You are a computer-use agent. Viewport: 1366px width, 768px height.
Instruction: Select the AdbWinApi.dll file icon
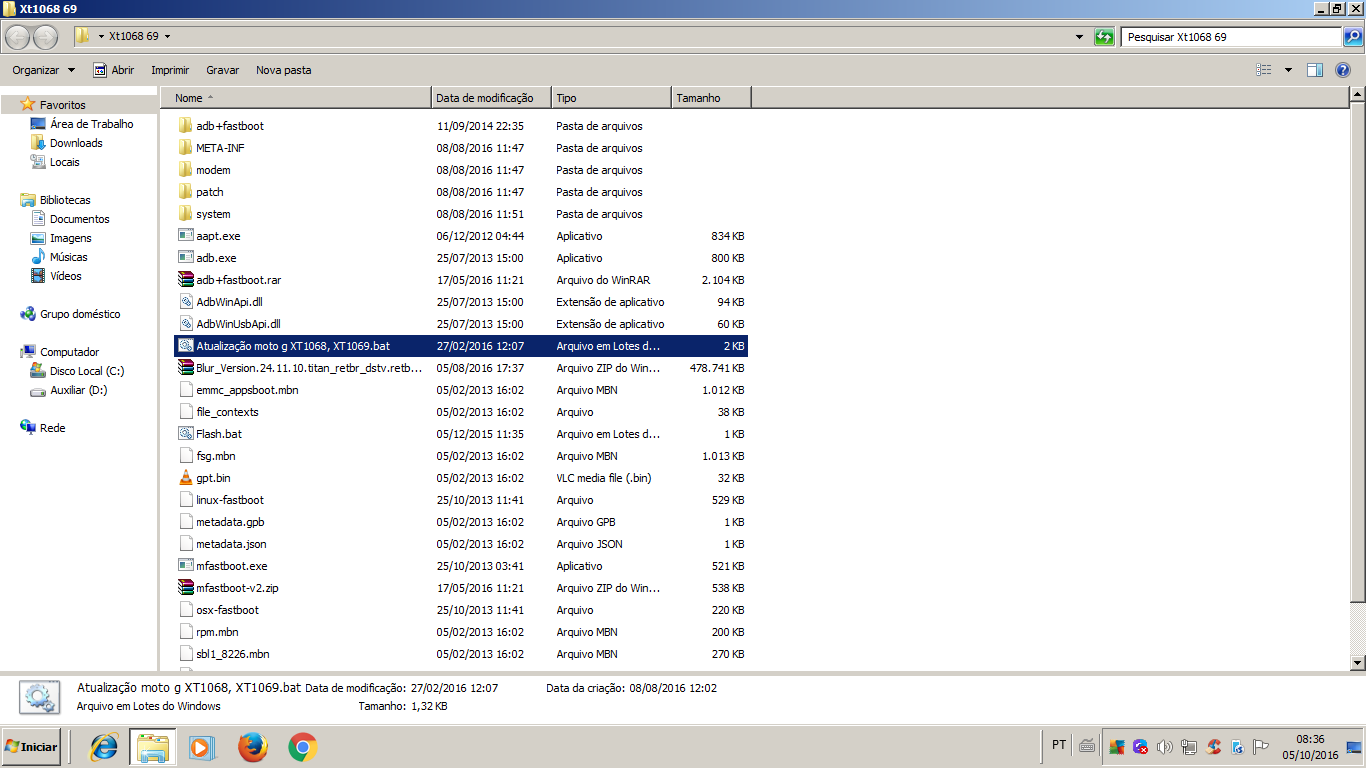click(185, 302)
